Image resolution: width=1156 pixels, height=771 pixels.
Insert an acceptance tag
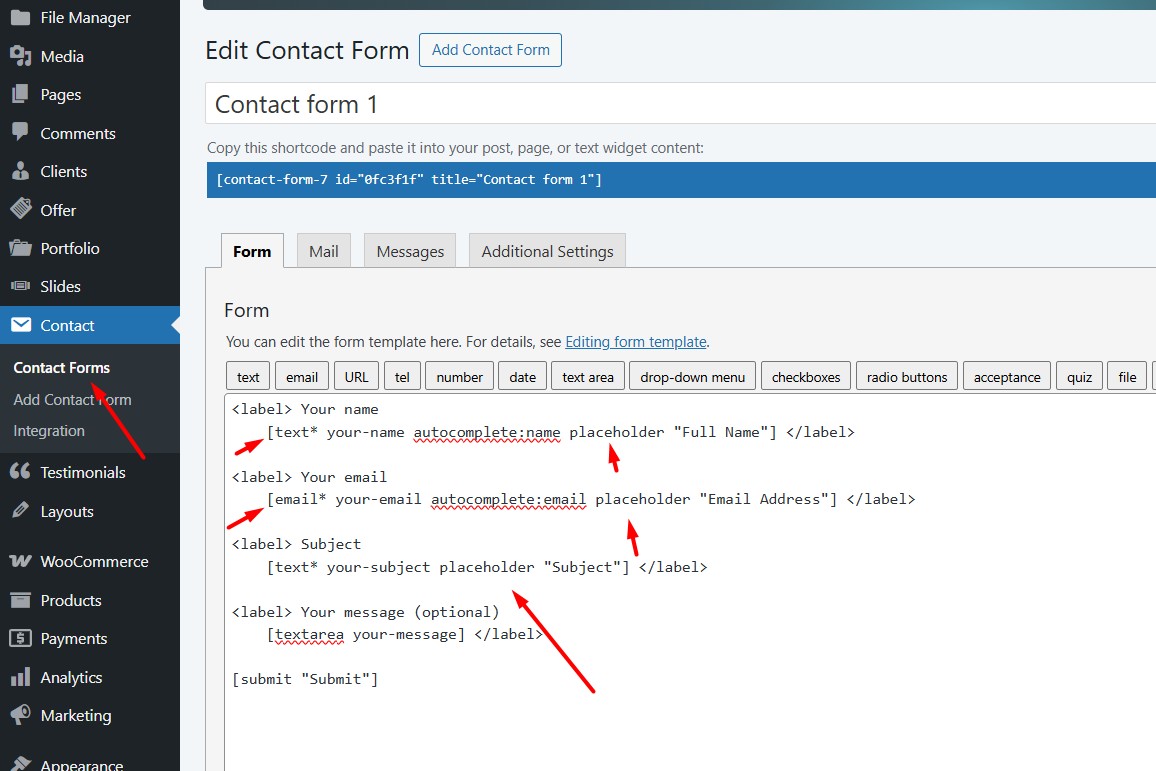[x=1006, y=376]
